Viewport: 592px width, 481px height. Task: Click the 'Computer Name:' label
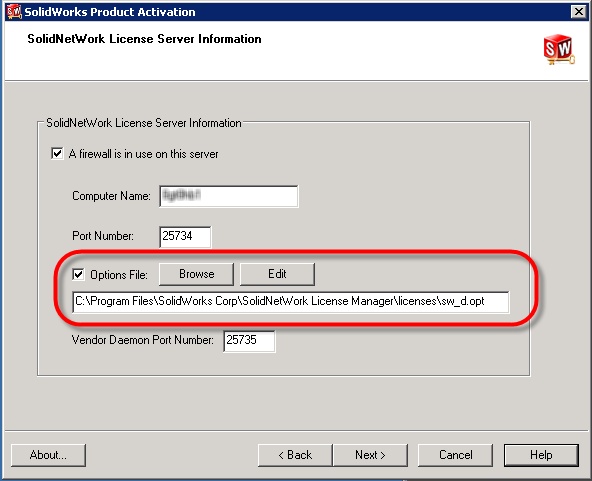(x=111, y=196)
